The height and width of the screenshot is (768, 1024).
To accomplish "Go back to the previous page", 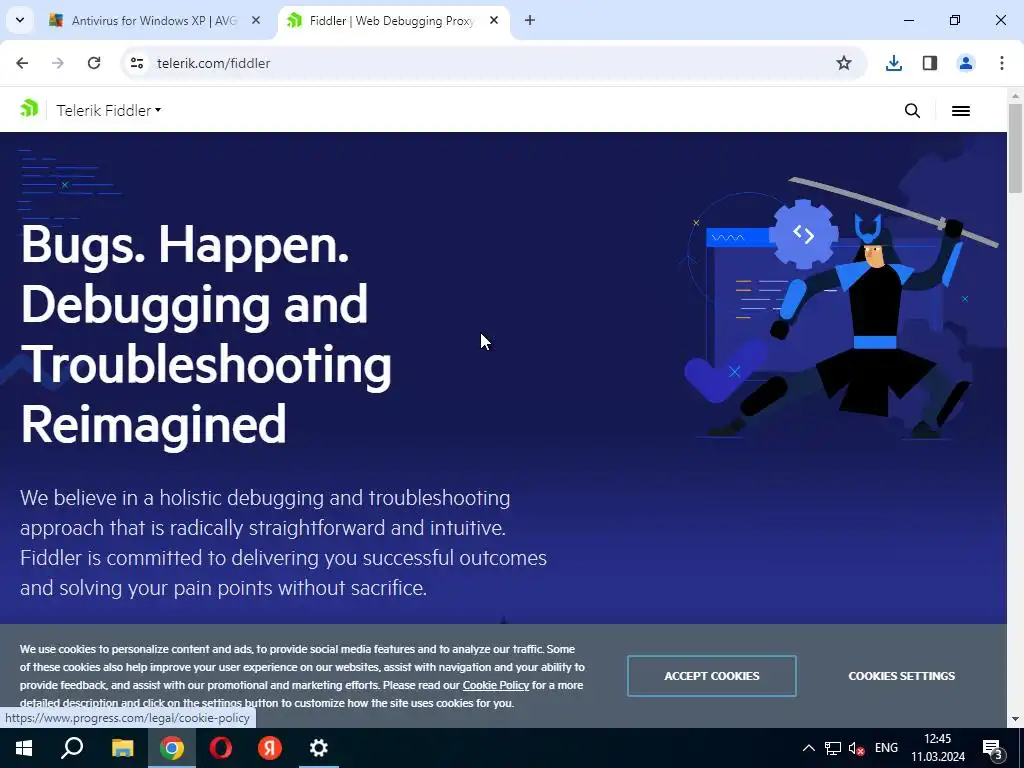I will 22,63.
